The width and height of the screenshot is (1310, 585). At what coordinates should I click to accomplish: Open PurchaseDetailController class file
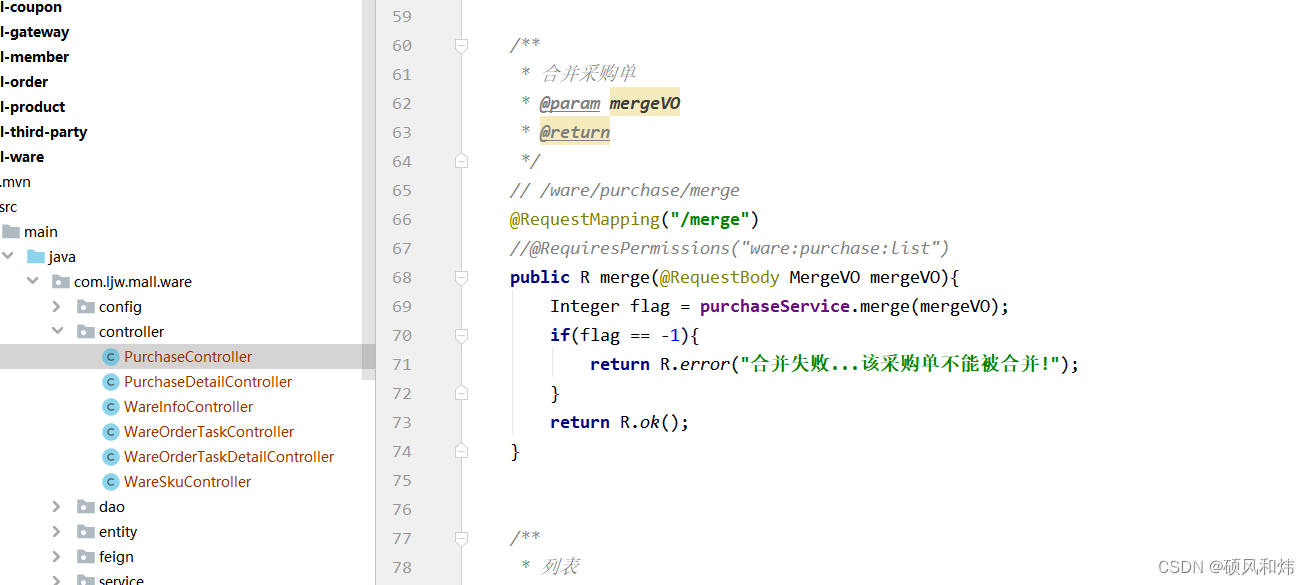[x=208, y=382]
